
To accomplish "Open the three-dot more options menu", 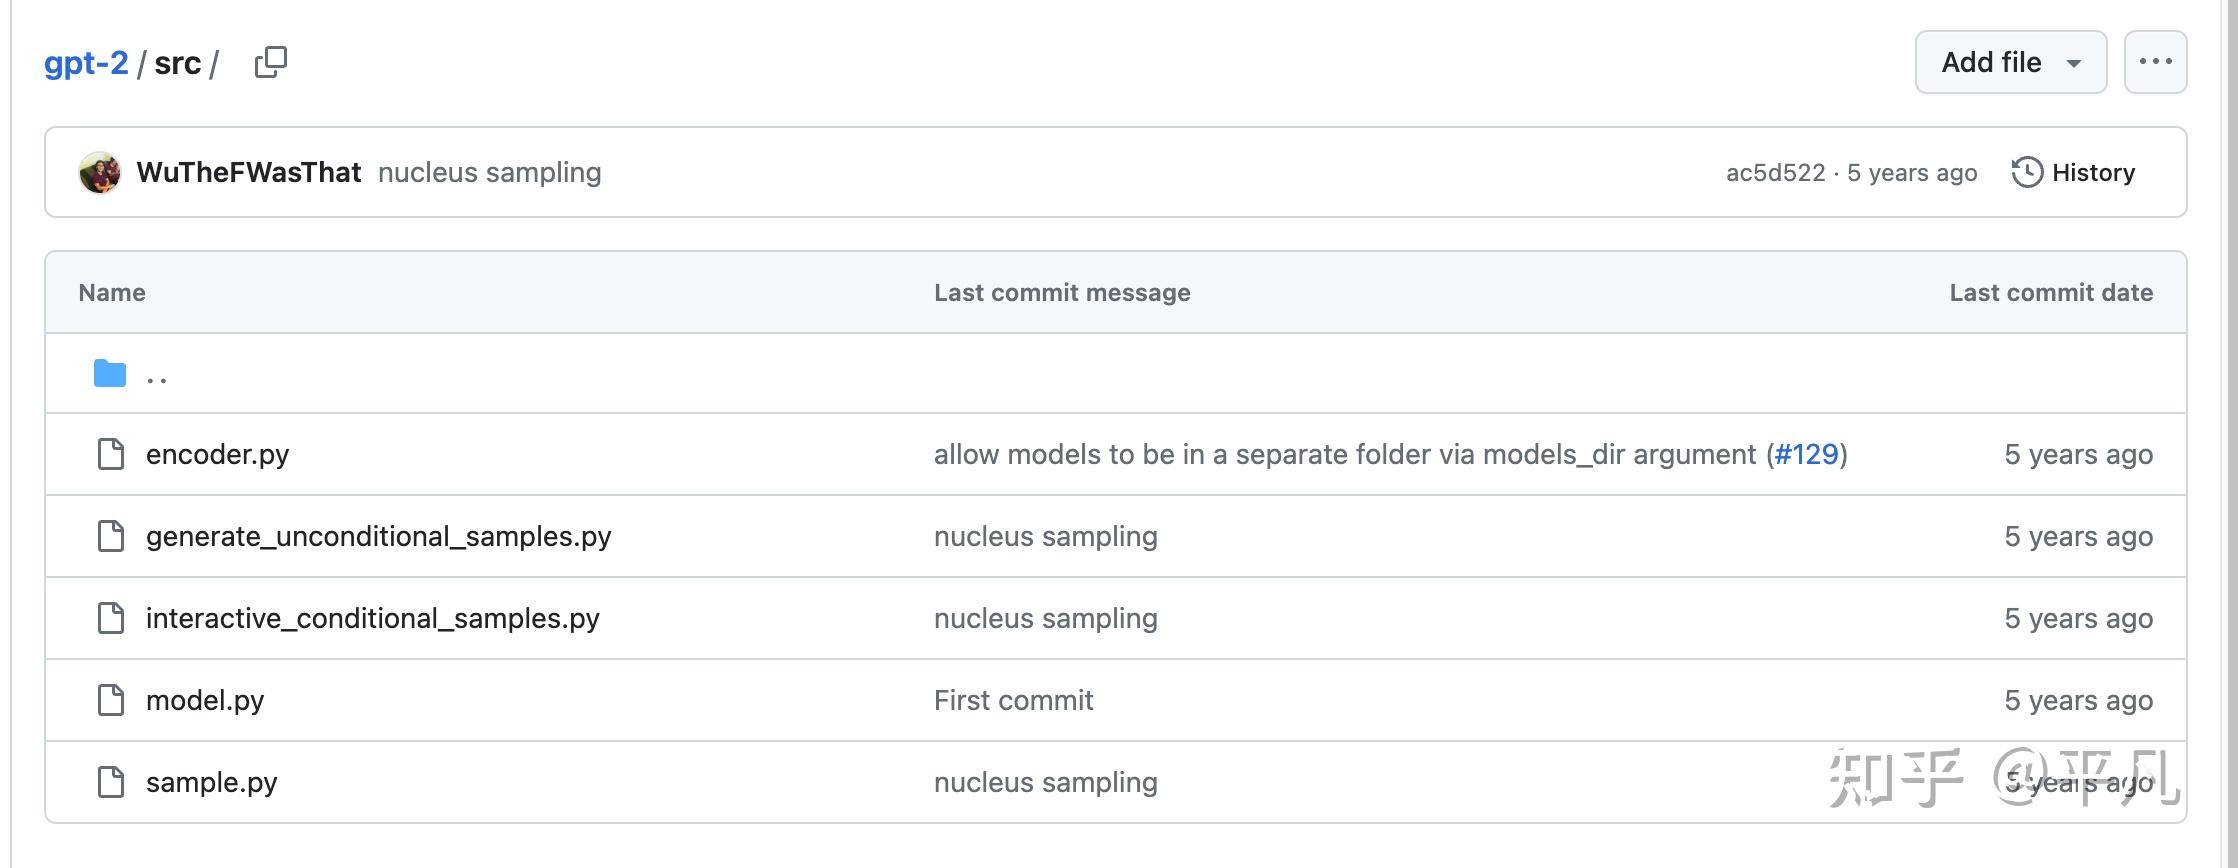I will tap(2155, 62).
